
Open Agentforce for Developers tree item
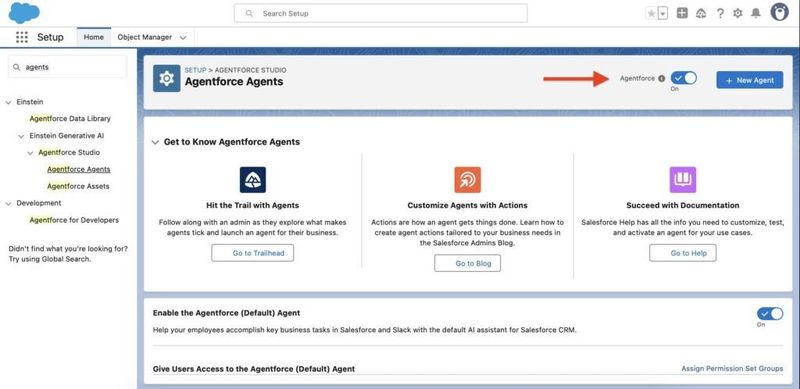pos(74,220)
